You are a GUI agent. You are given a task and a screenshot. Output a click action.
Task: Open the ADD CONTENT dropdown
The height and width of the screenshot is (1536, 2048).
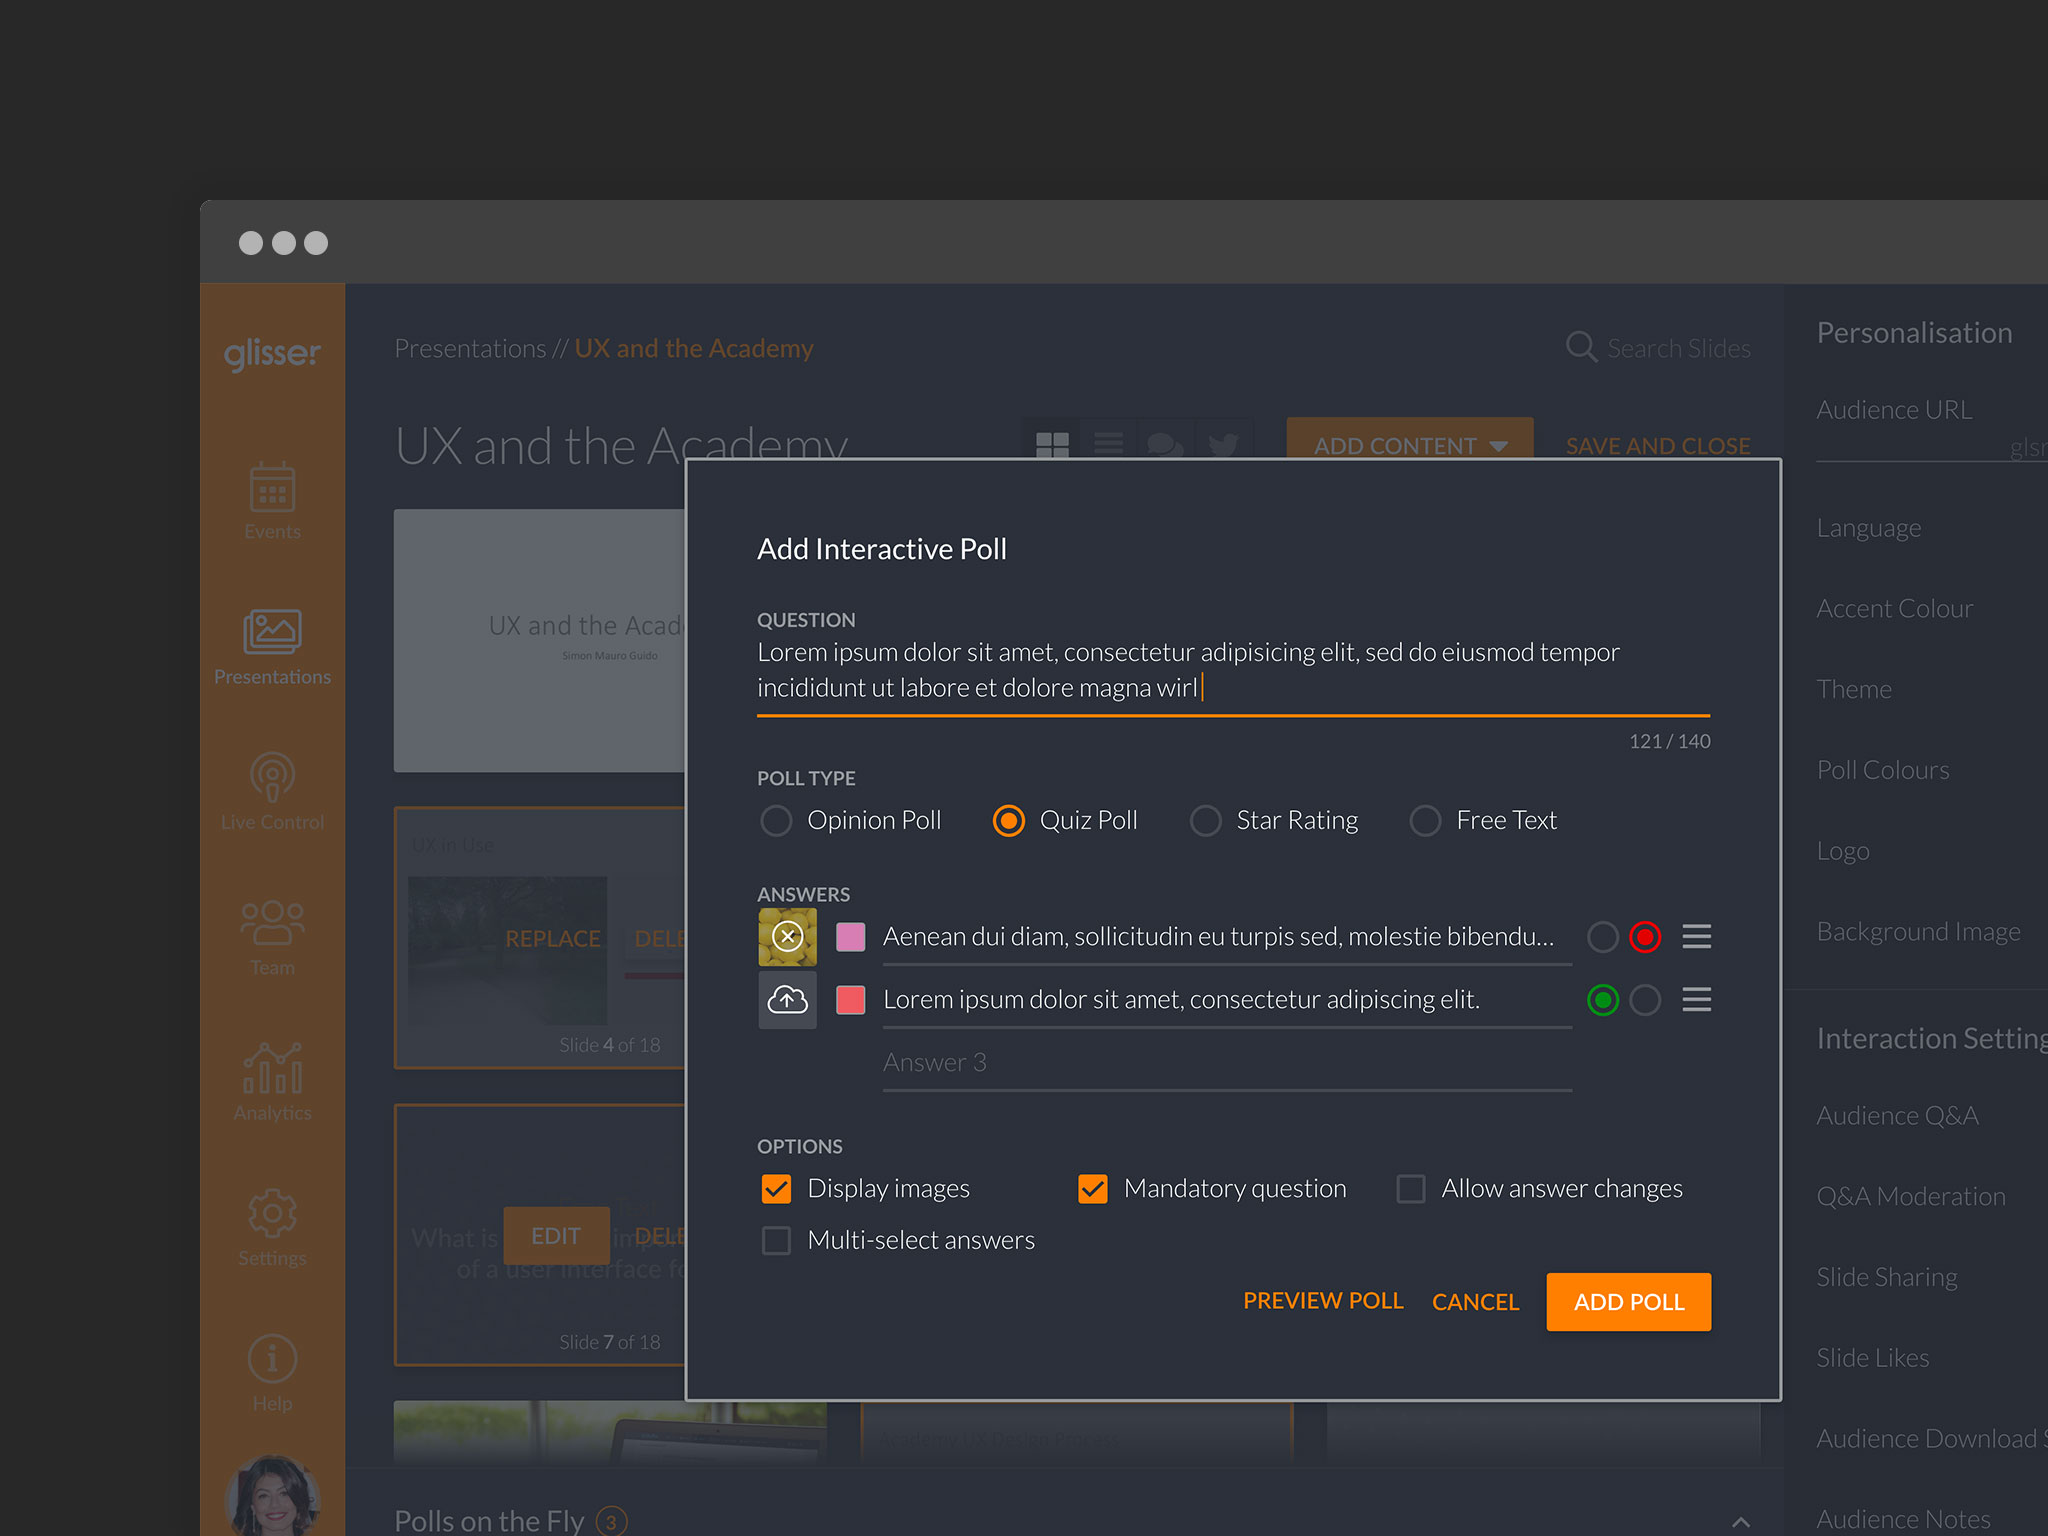click(1410, 440)
